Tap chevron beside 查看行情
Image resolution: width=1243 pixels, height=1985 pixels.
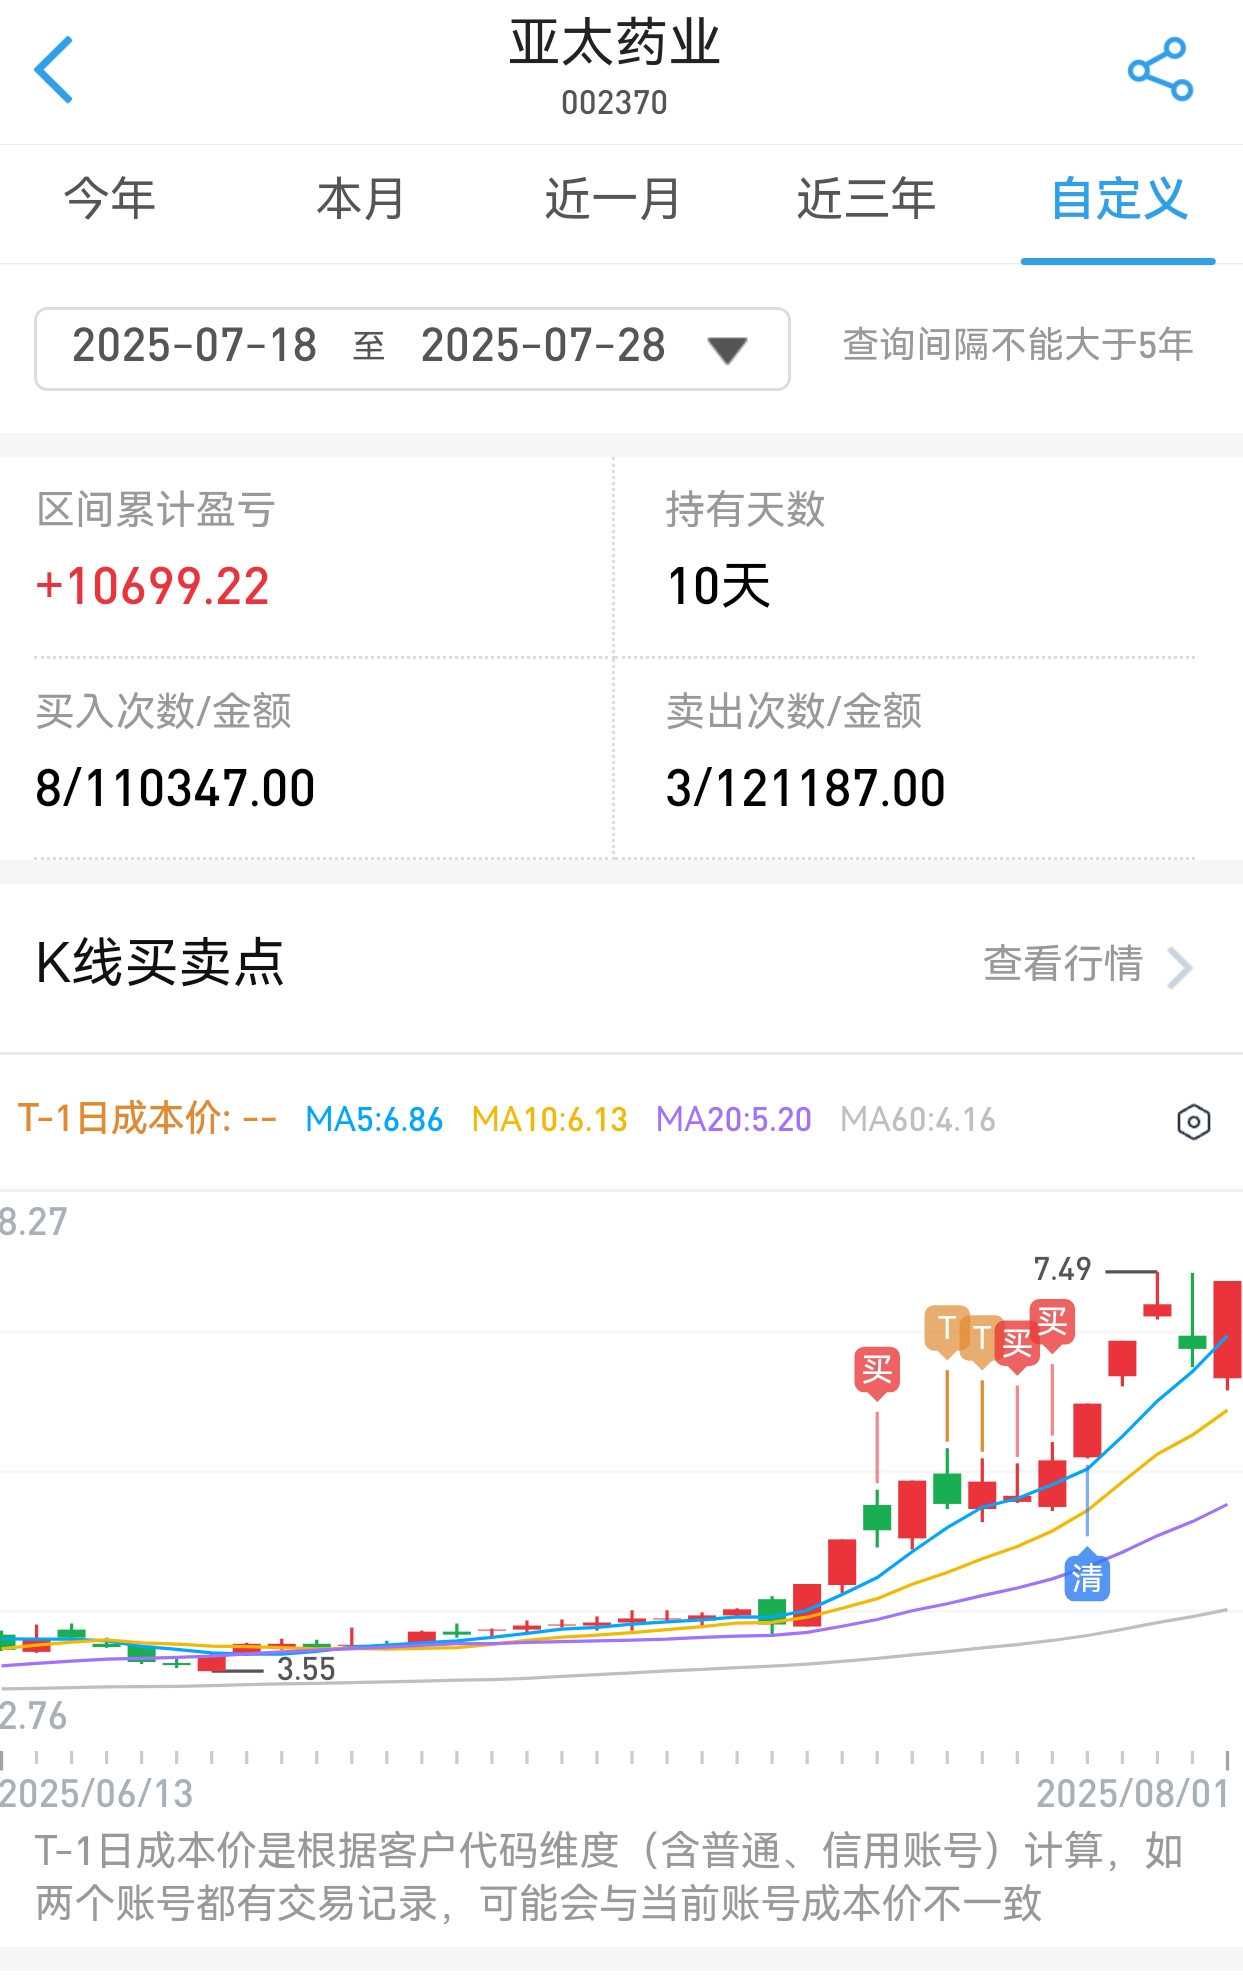(x=1180, y=967)
